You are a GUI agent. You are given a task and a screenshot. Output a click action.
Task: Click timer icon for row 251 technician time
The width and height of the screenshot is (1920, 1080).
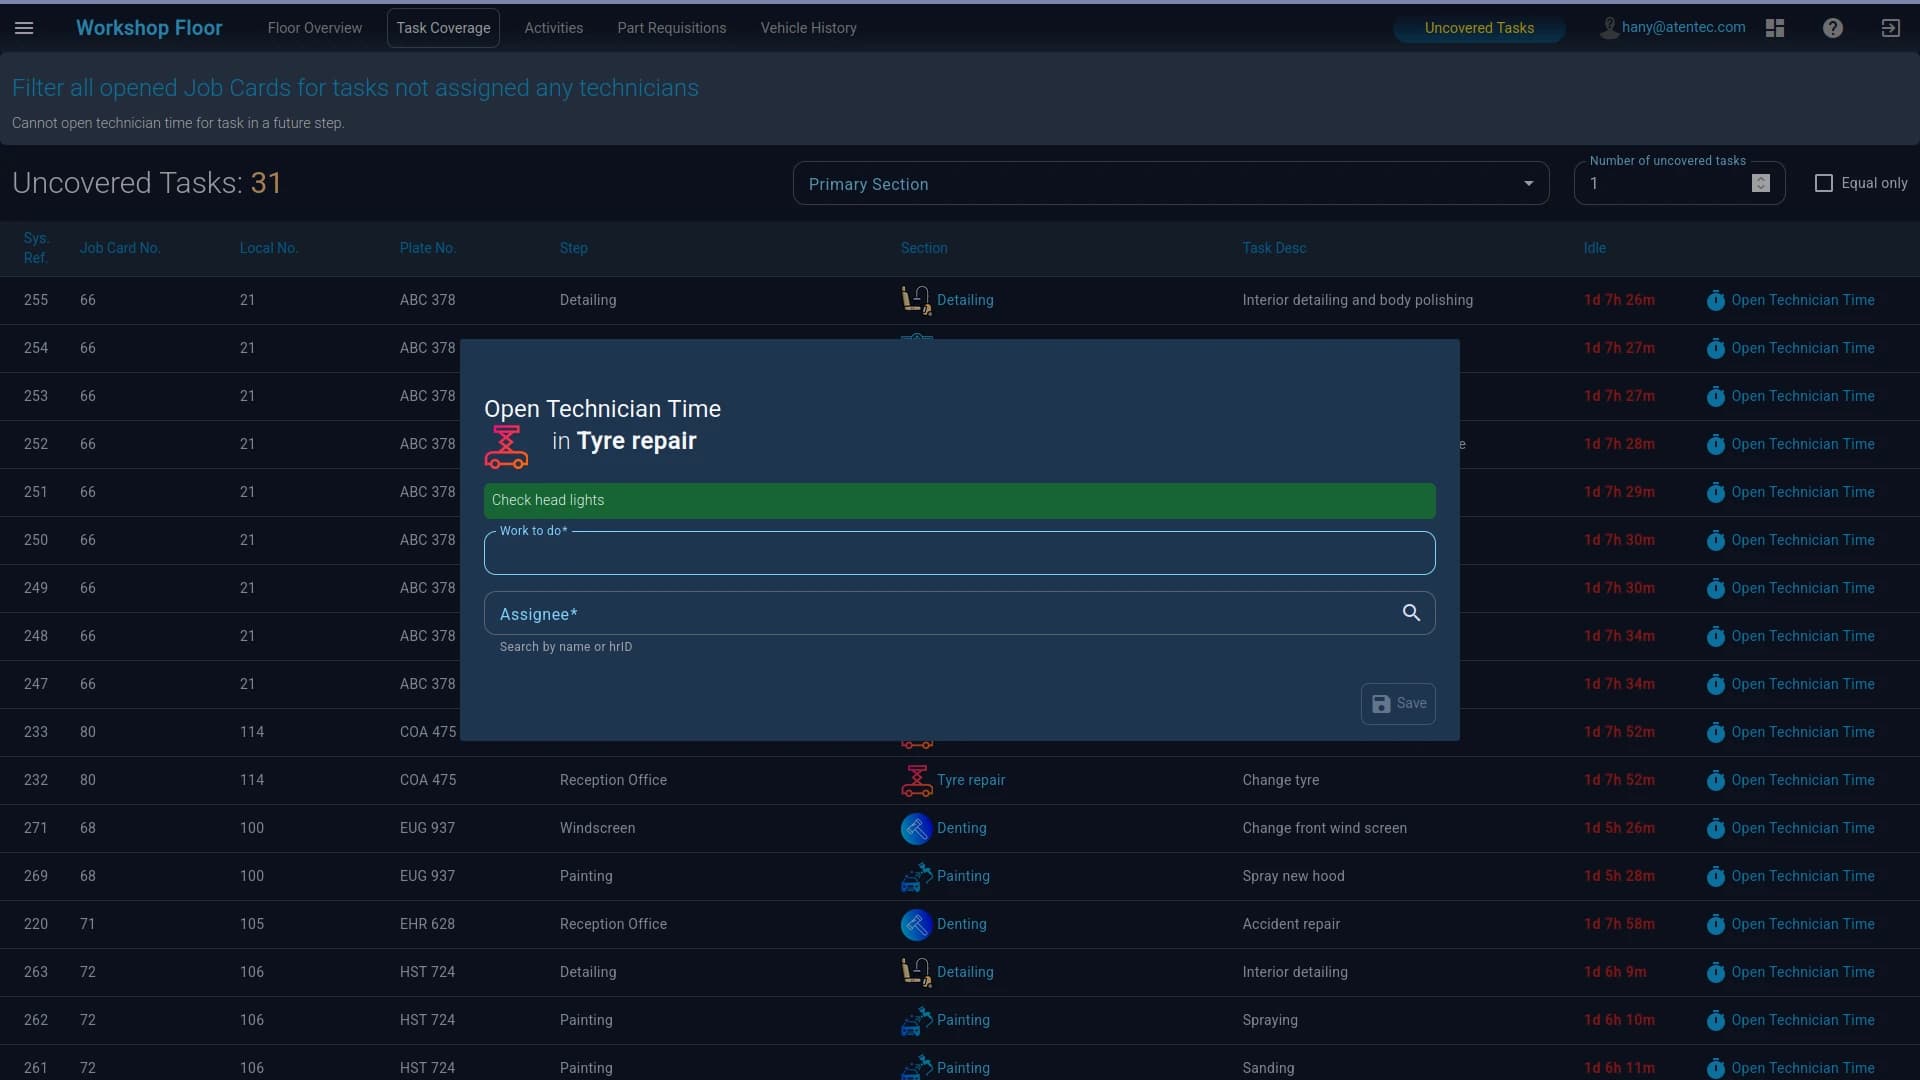click(1715, 492)
